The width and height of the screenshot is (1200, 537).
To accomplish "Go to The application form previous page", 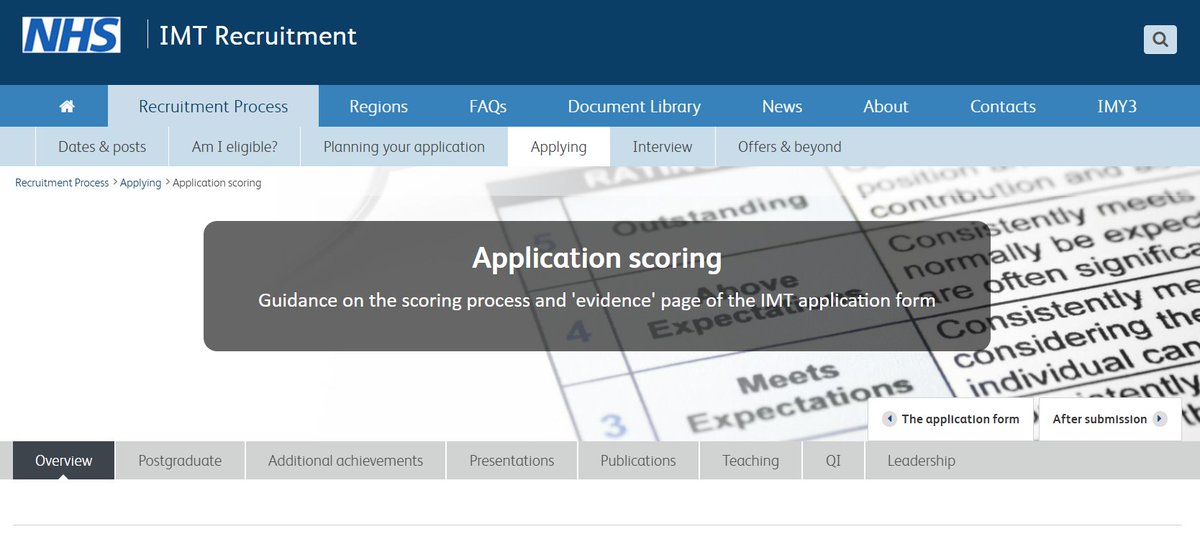I will [951, 419].
